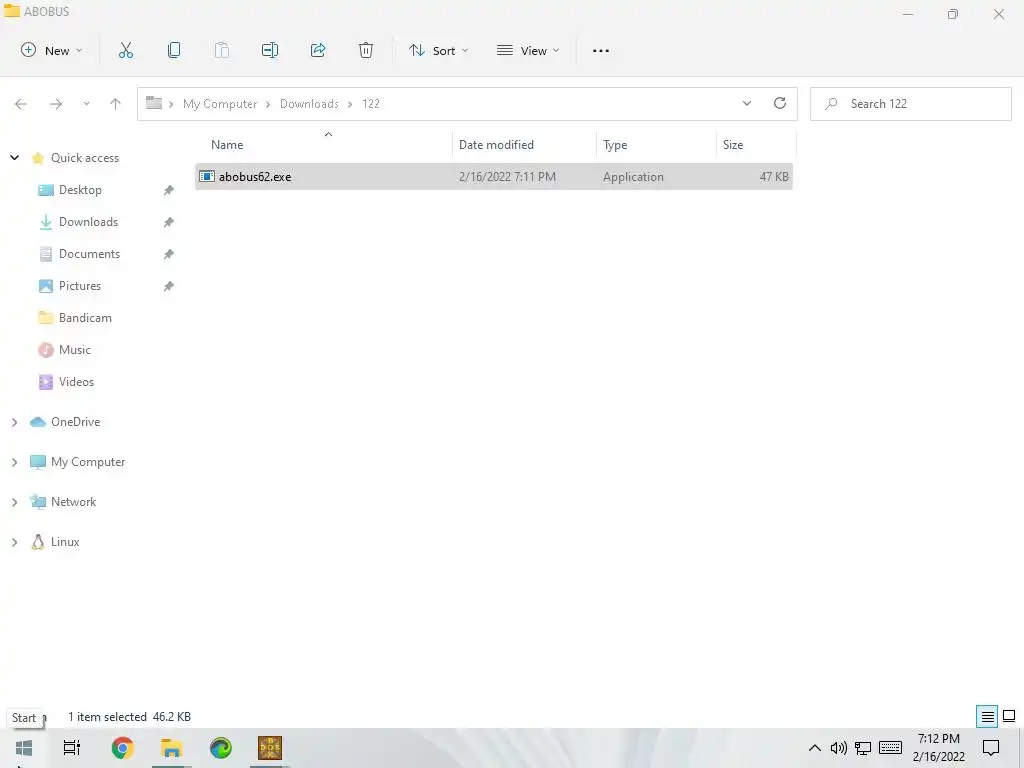The height and width of the screenshot is (768, 1024).
Task: Open the DOSBox taskbar app
Action: 270,748
